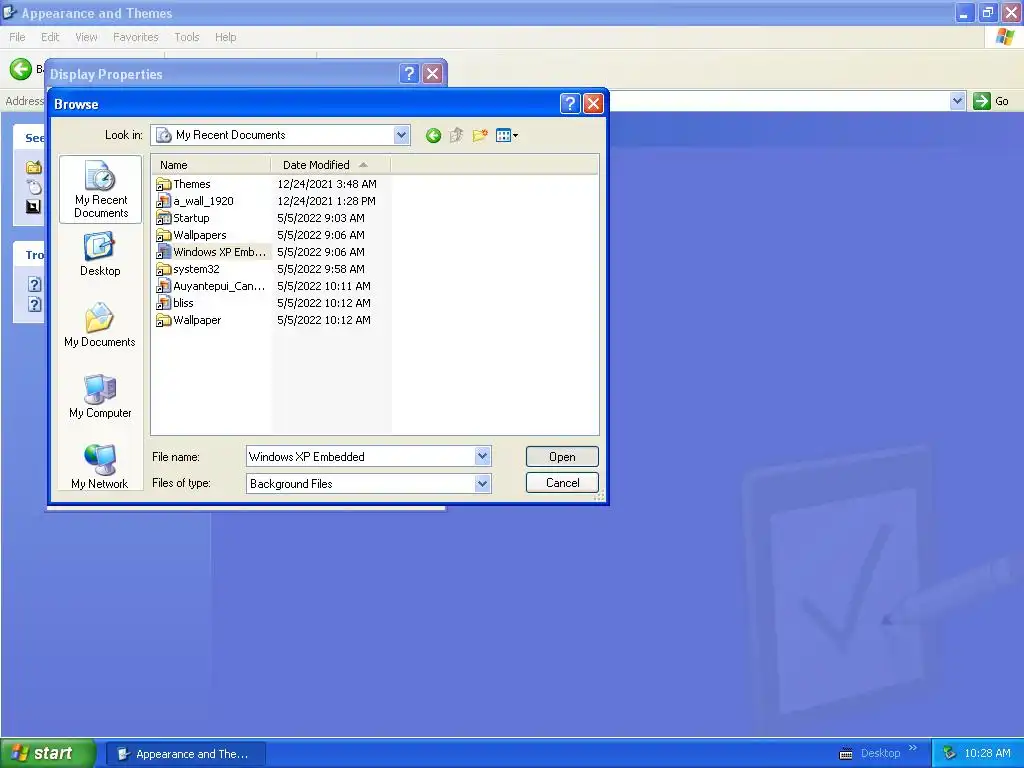Open the View menu

pos(86,37)
